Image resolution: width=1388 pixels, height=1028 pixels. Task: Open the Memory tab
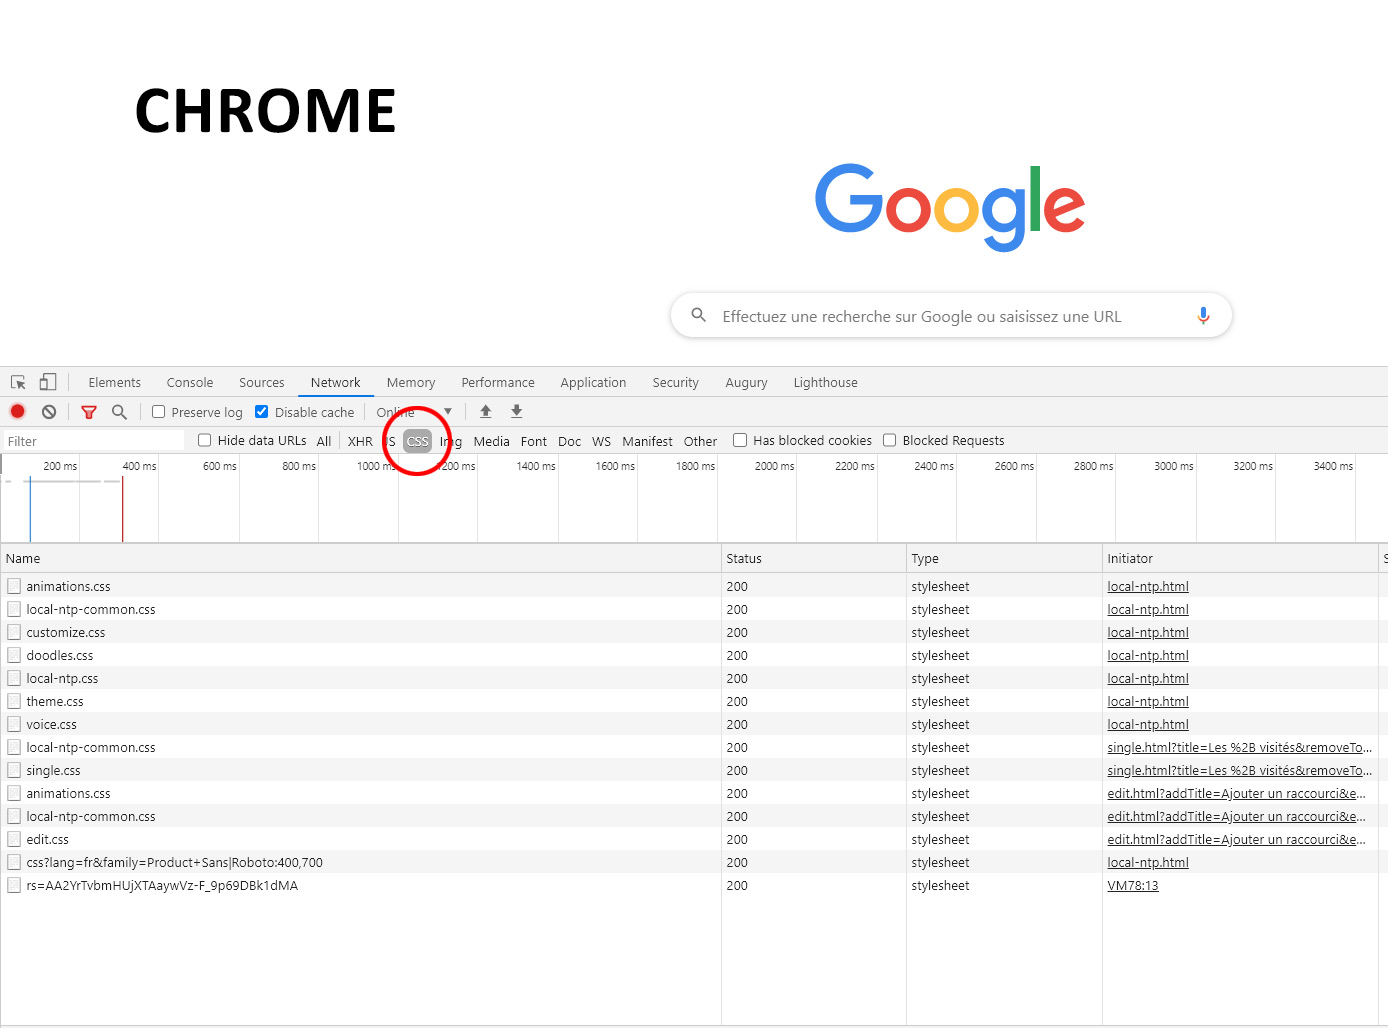(x=411, y=382)
